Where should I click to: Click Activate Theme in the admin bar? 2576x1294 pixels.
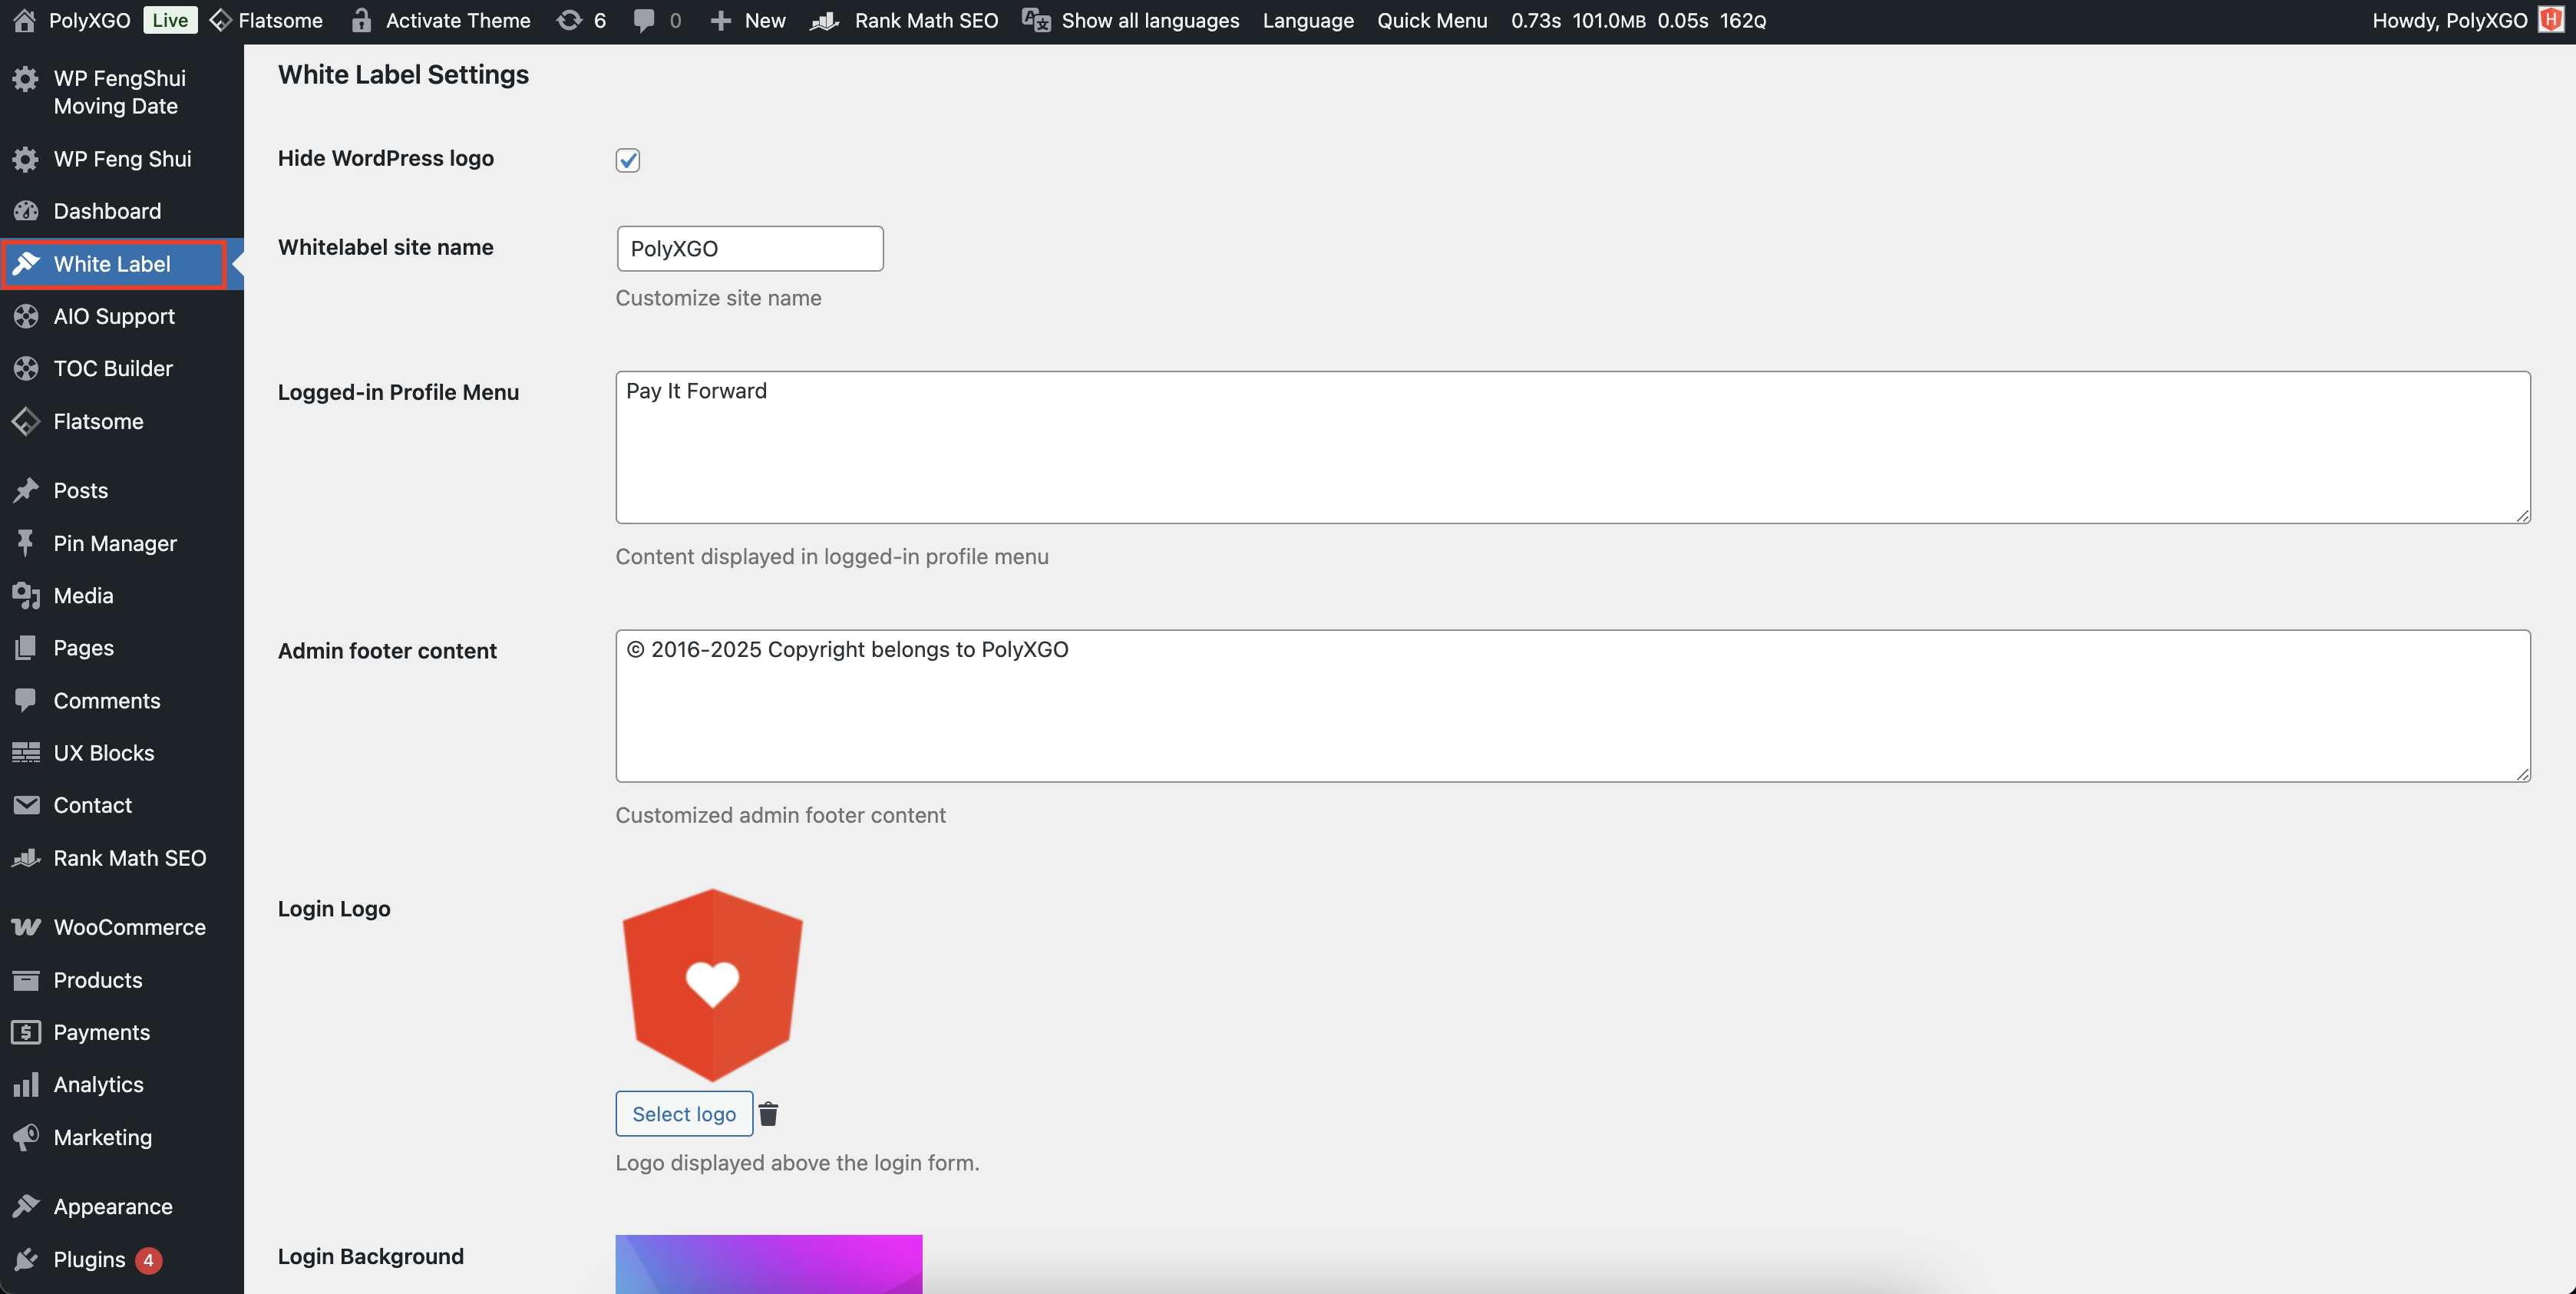[458, 20]
